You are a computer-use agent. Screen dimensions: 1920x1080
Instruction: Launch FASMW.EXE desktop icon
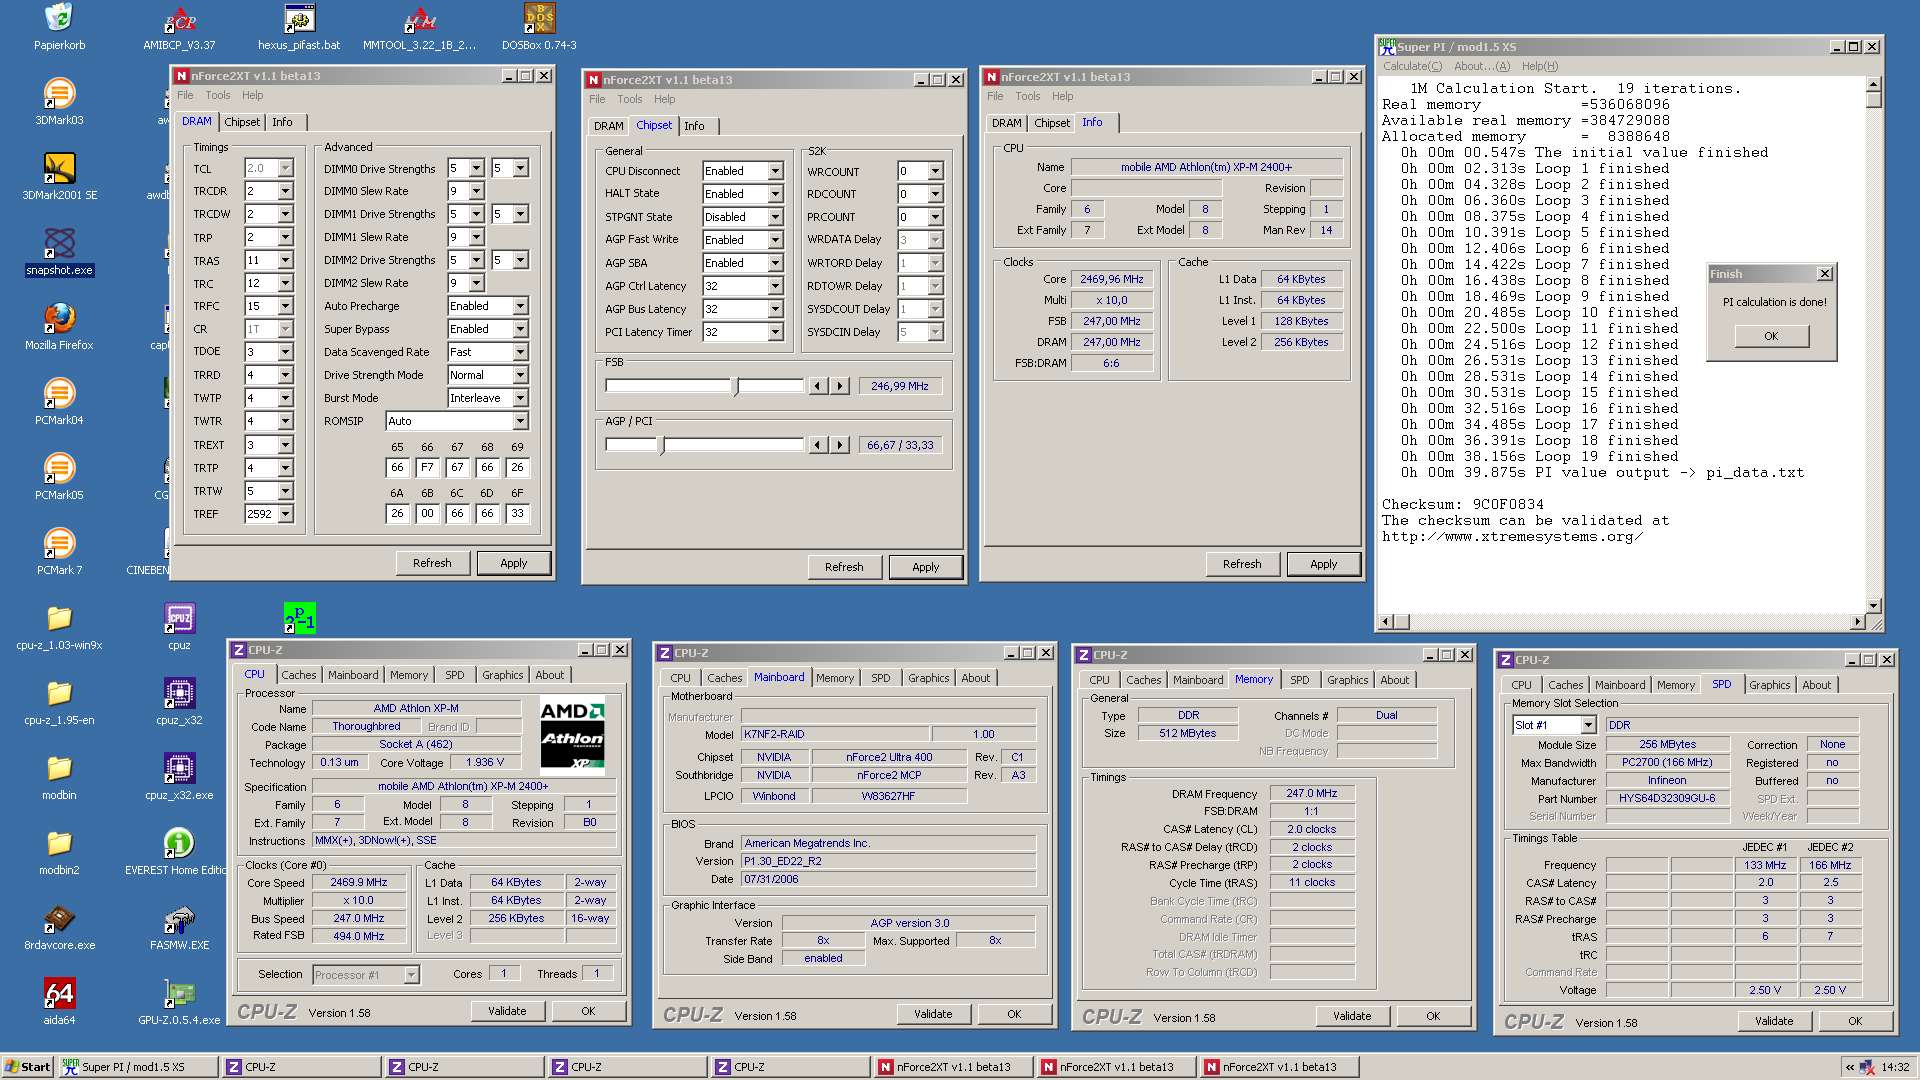click(179, 927)
